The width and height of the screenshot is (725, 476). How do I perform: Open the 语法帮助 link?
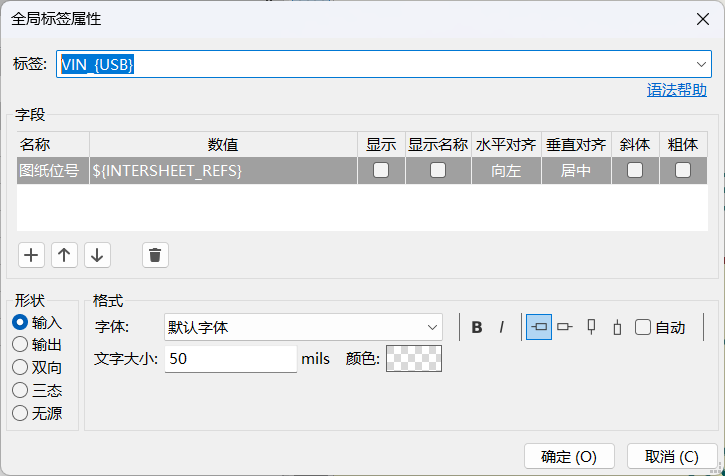678,90
